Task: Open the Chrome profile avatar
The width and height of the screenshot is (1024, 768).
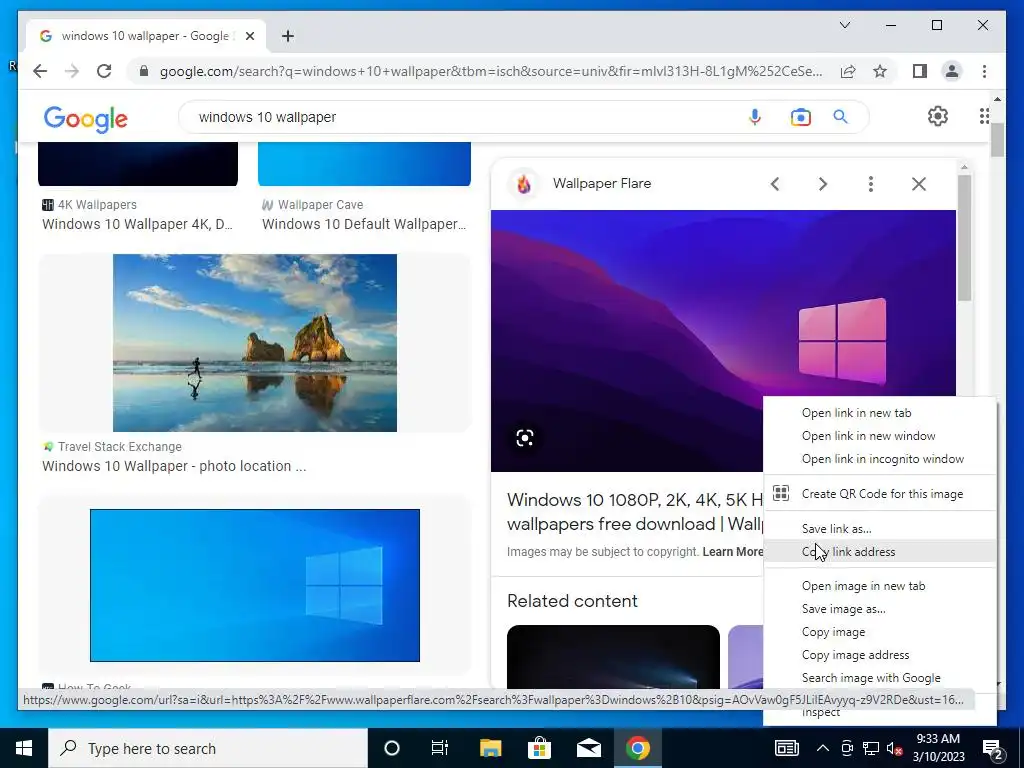Action: 952,71
